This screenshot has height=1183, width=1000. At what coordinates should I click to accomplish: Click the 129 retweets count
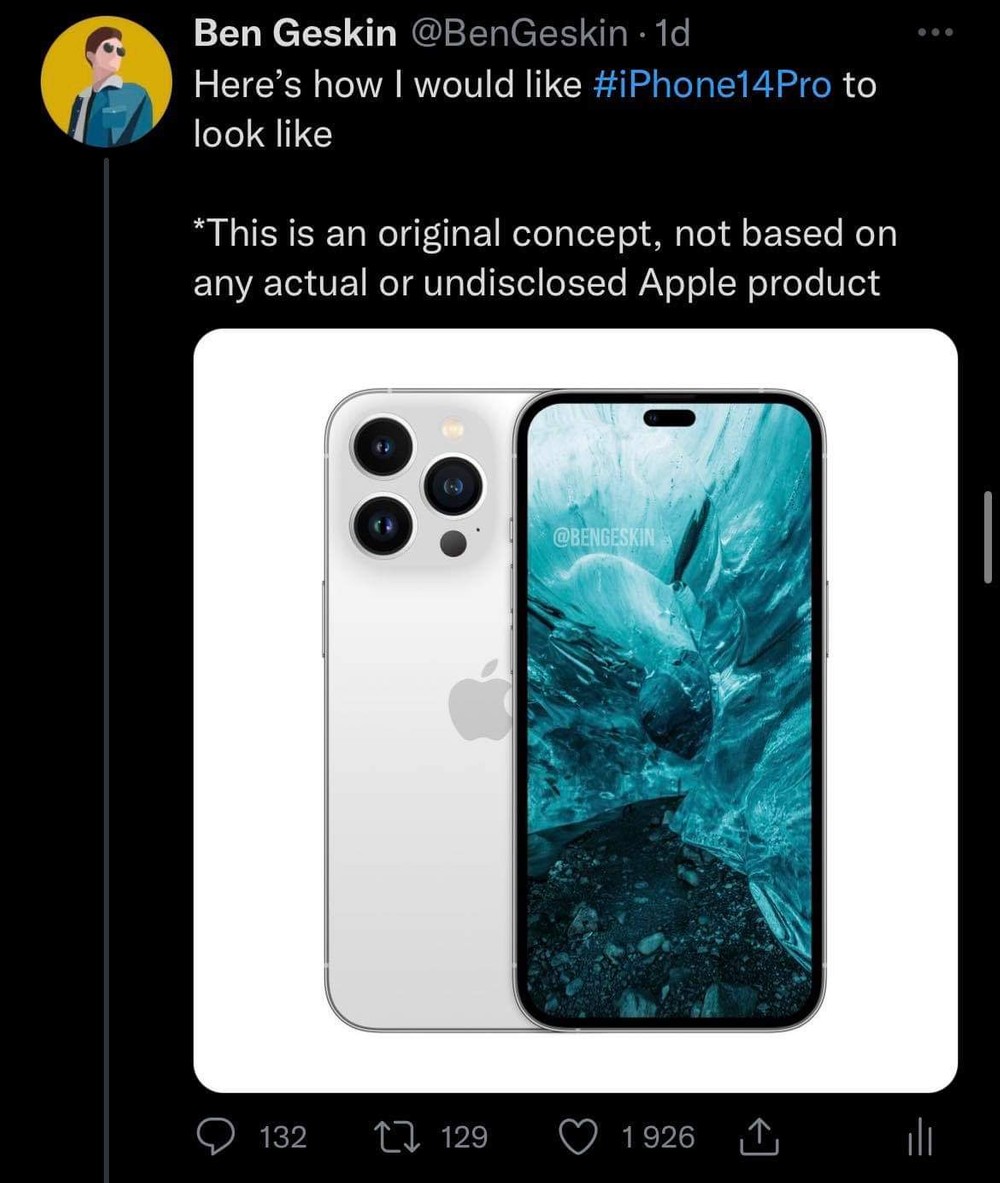tap(463, 1137)
